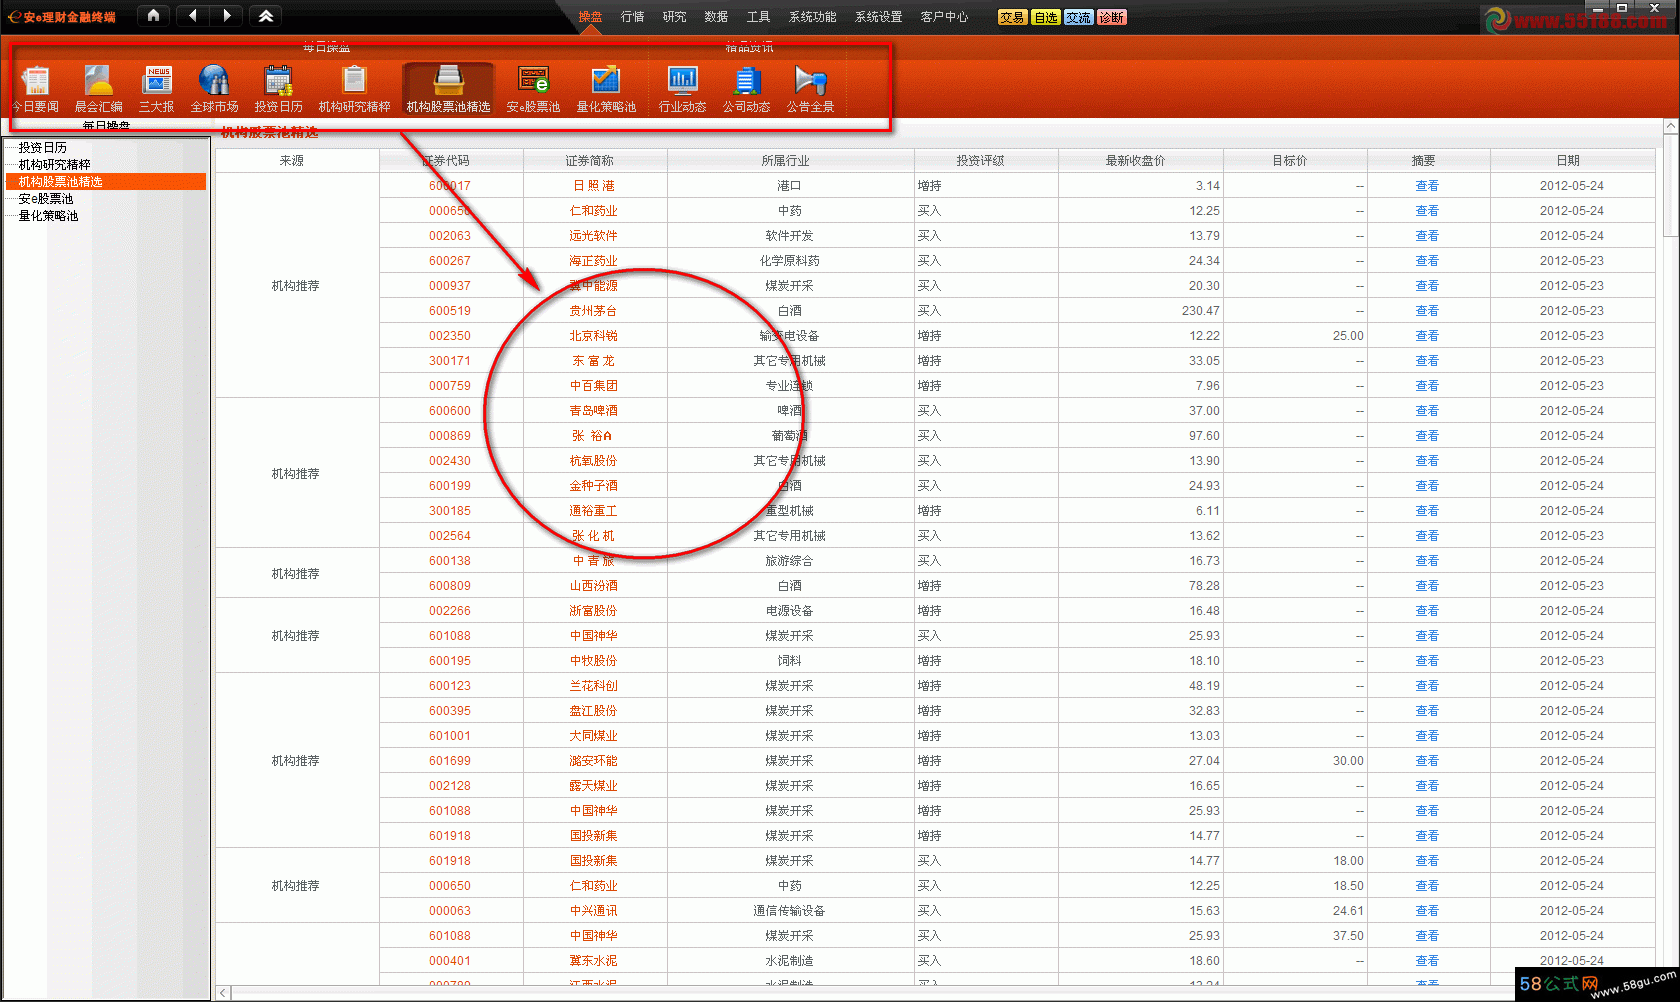
Task: Open the 操盘 menu tab
Action: click(x=590, y=17)
